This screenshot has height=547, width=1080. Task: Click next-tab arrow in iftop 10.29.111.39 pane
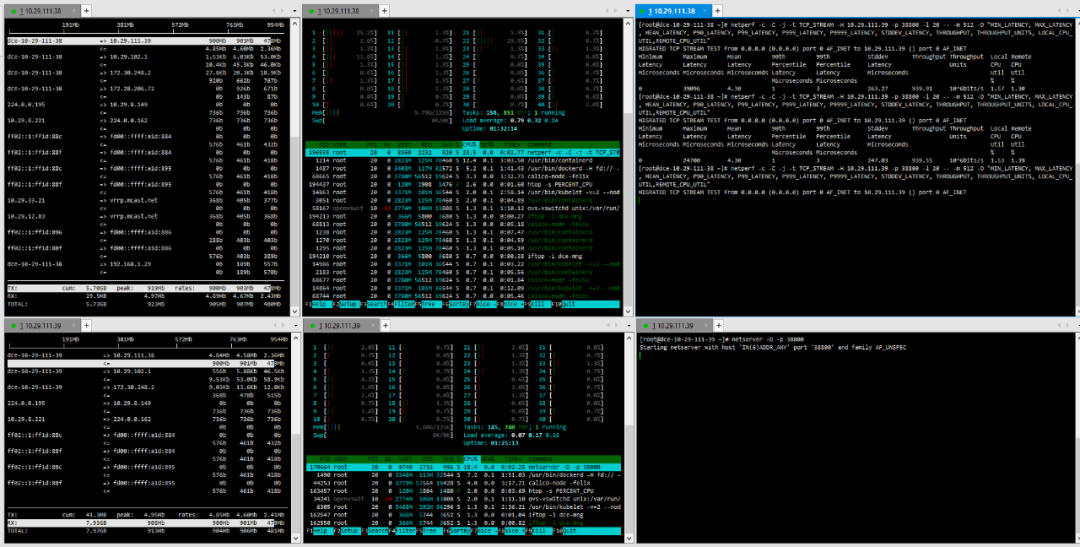coord(282,325)
